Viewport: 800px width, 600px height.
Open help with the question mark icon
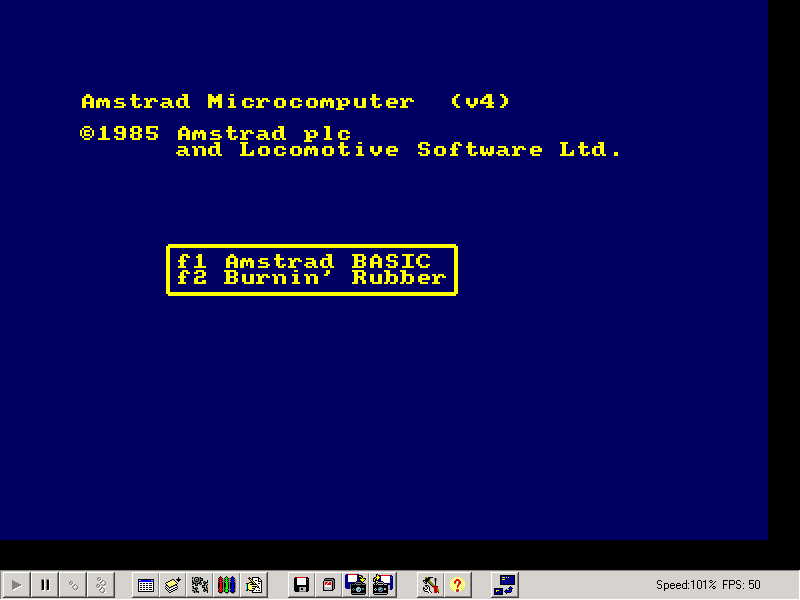click(x=458, y=585)
